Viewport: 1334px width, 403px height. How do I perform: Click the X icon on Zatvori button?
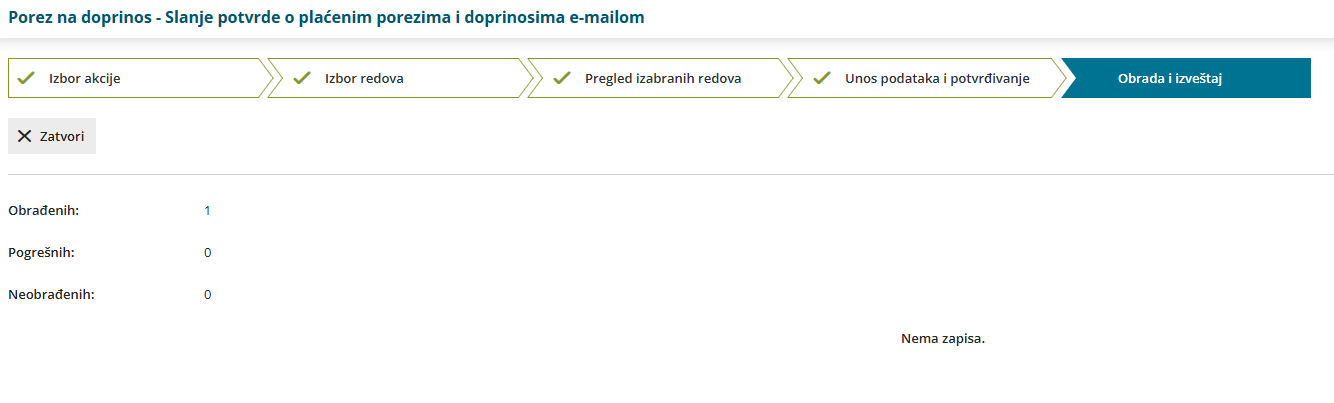pos(25,137)
